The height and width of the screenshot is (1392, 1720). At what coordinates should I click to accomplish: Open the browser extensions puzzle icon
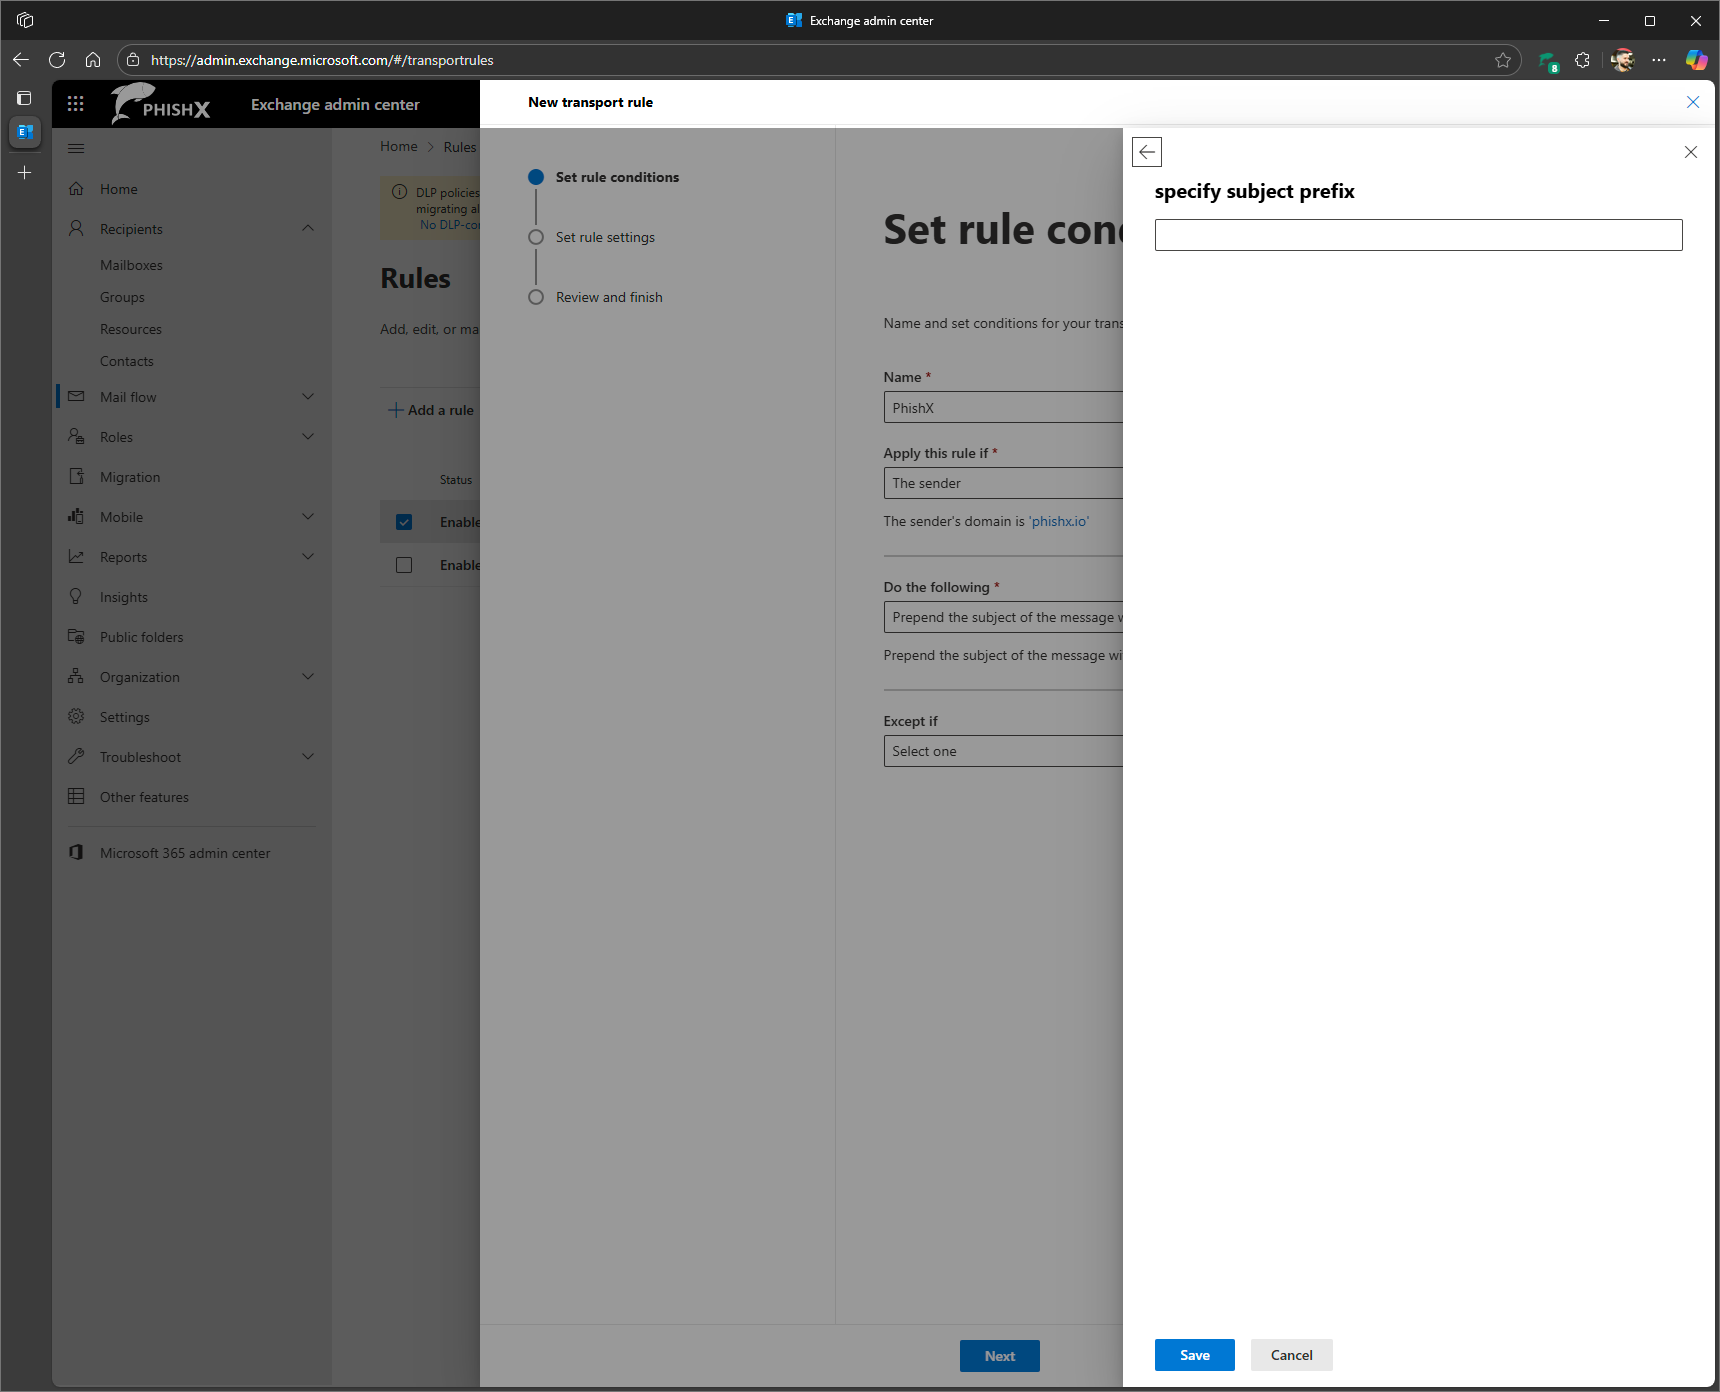click(1582, 60)
